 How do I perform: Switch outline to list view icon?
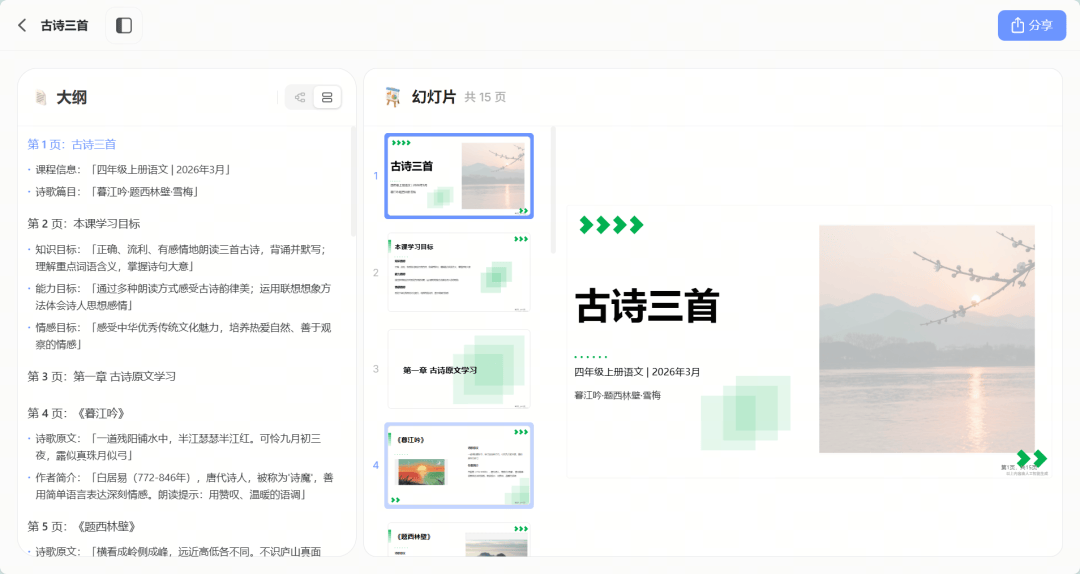(x=327, y=97)
